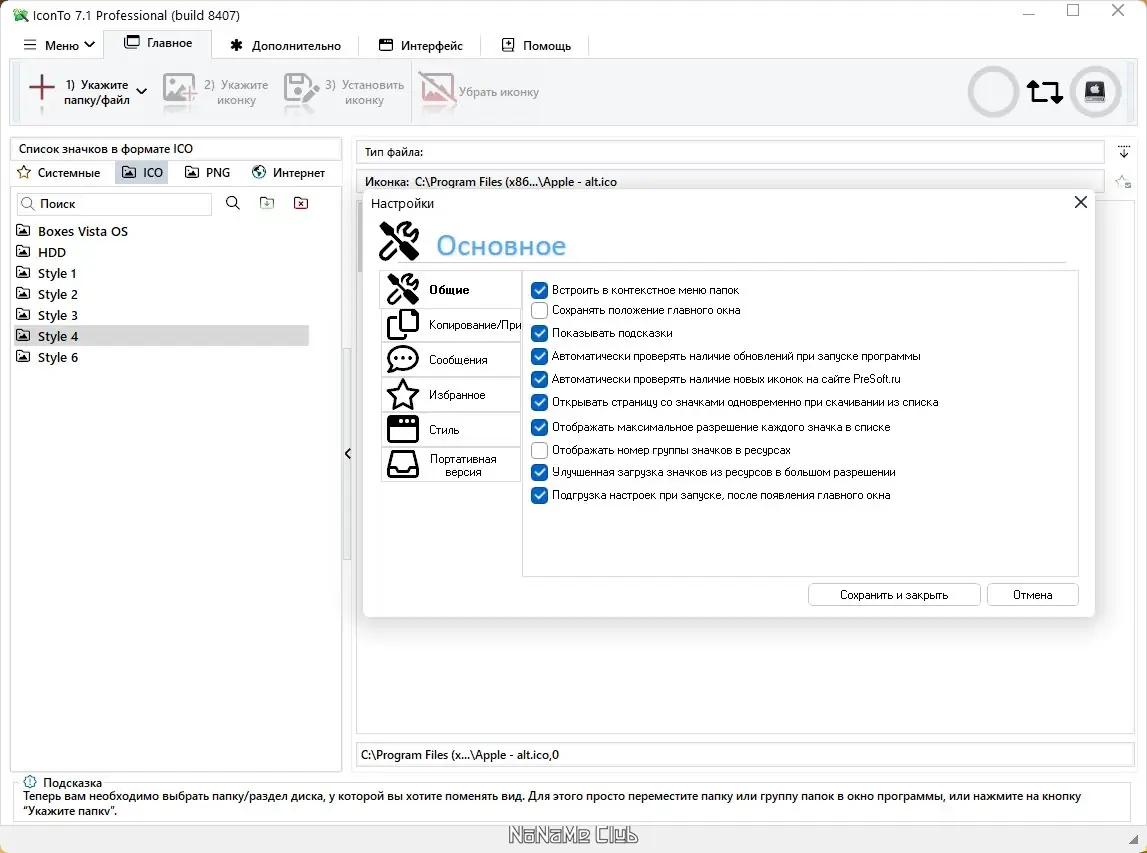1147x853 pixels.
Task: Click the 'Подсказка' info icon
Action: coord(30,782)
